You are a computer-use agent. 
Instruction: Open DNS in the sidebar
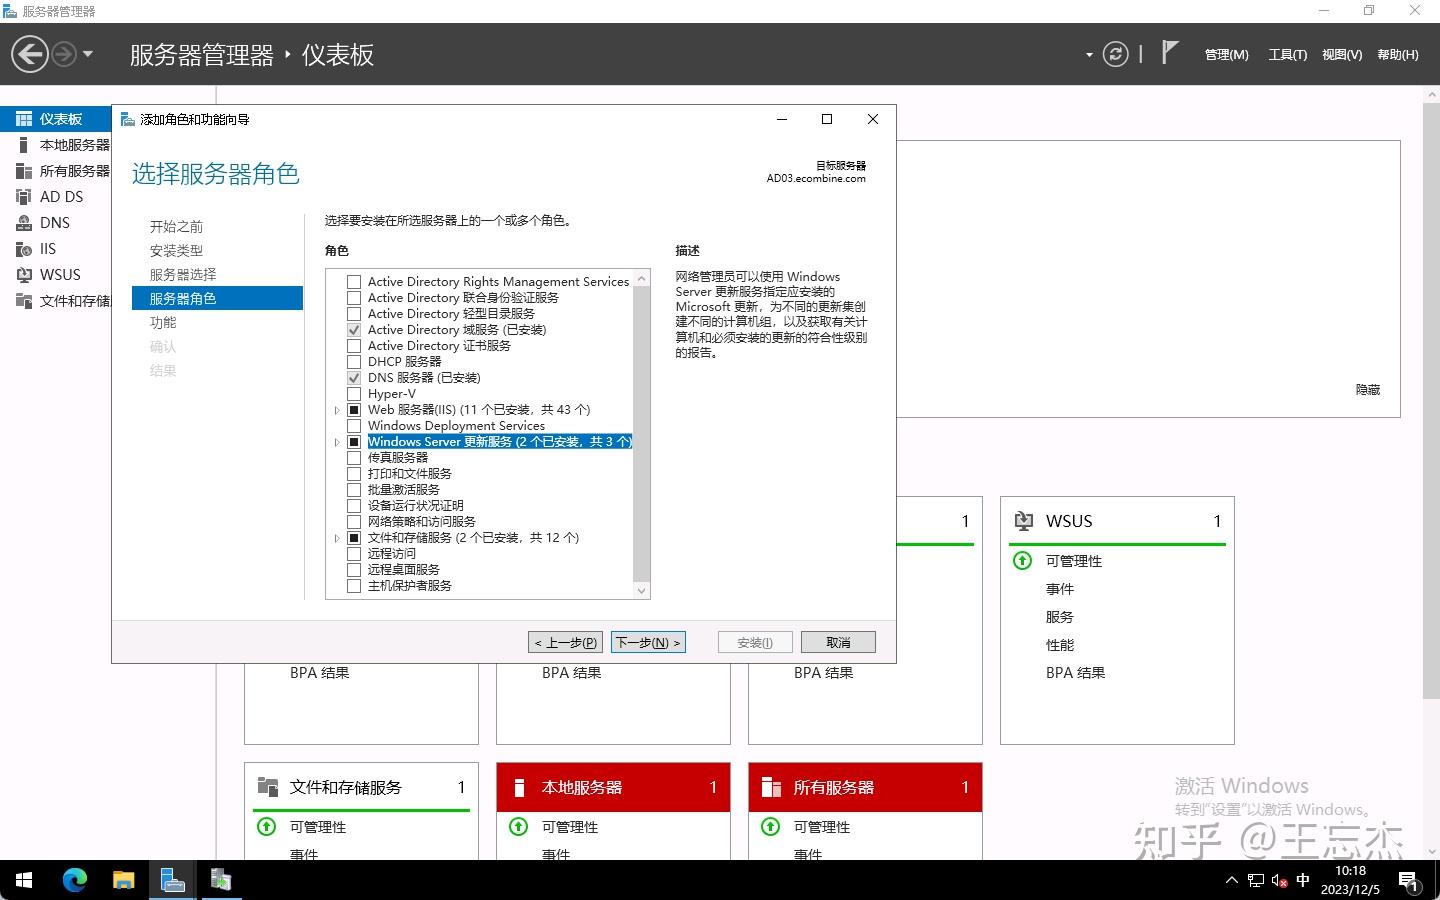(x=56, y=223)
